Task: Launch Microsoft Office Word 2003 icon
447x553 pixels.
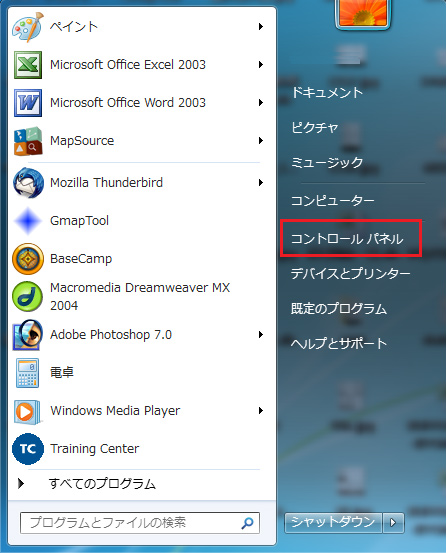Action: coord(28,103)
